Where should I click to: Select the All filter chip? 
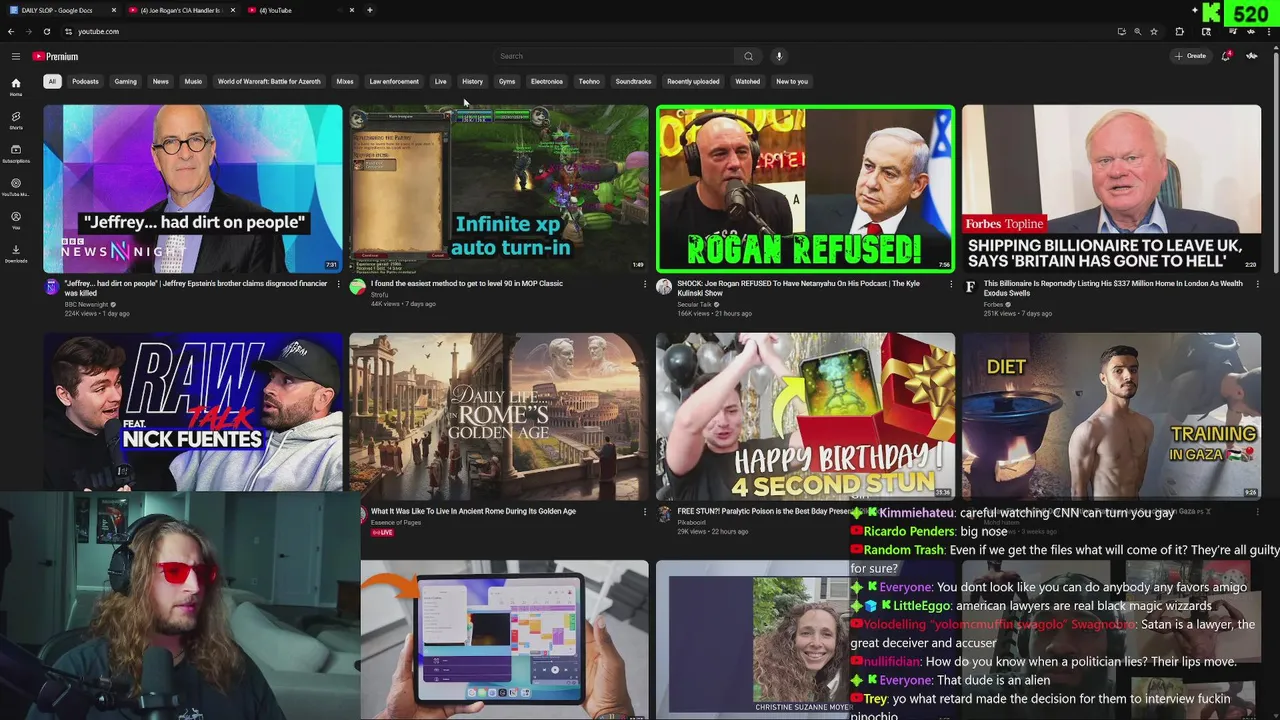tap(52, 81)
